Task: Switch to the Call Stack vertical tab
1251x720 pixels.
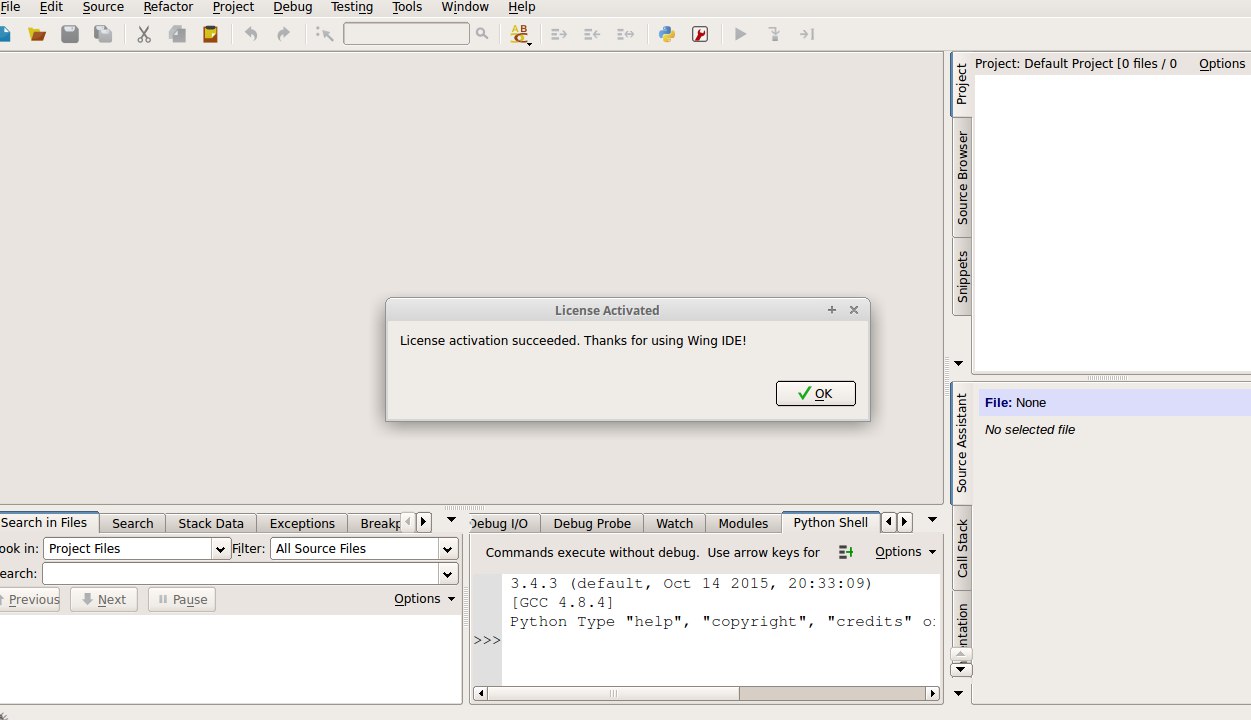Action: coord(962,548)
